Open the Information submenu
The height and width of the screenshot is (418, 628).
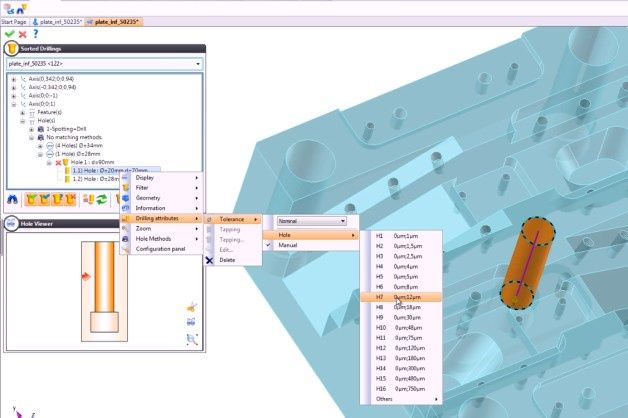click(x=161, y=208)
